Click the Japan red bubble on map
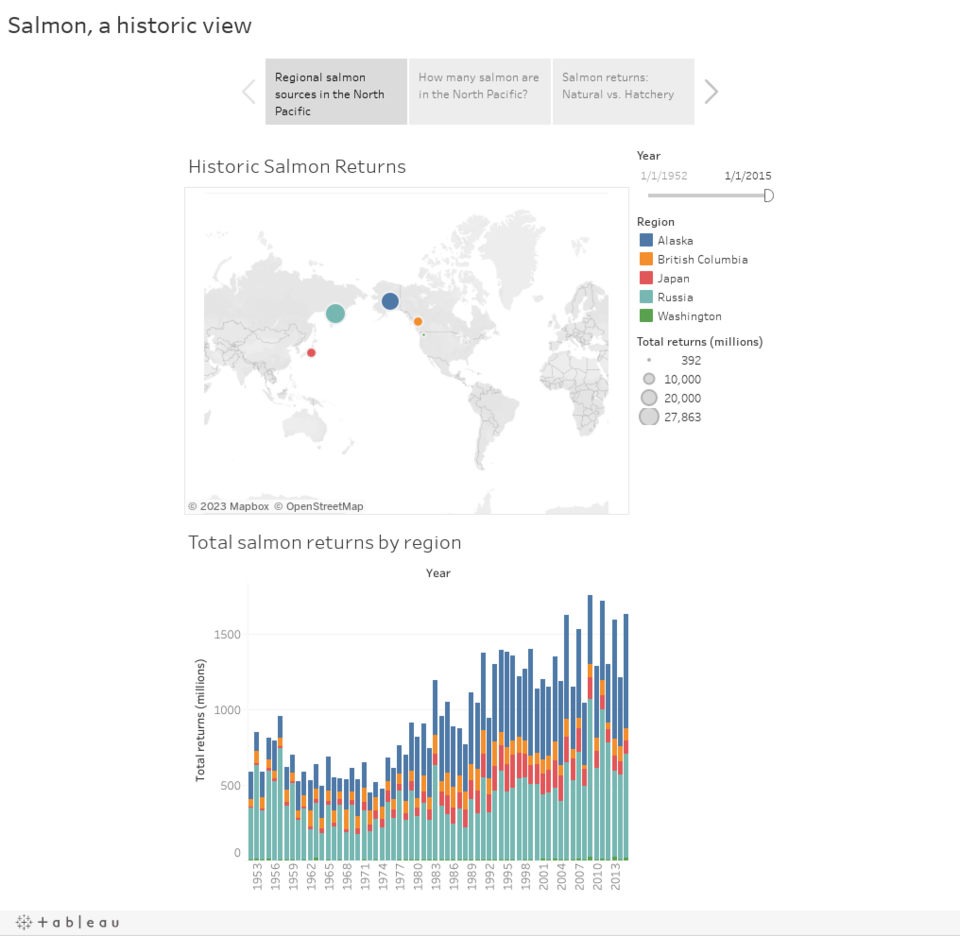 311,353
